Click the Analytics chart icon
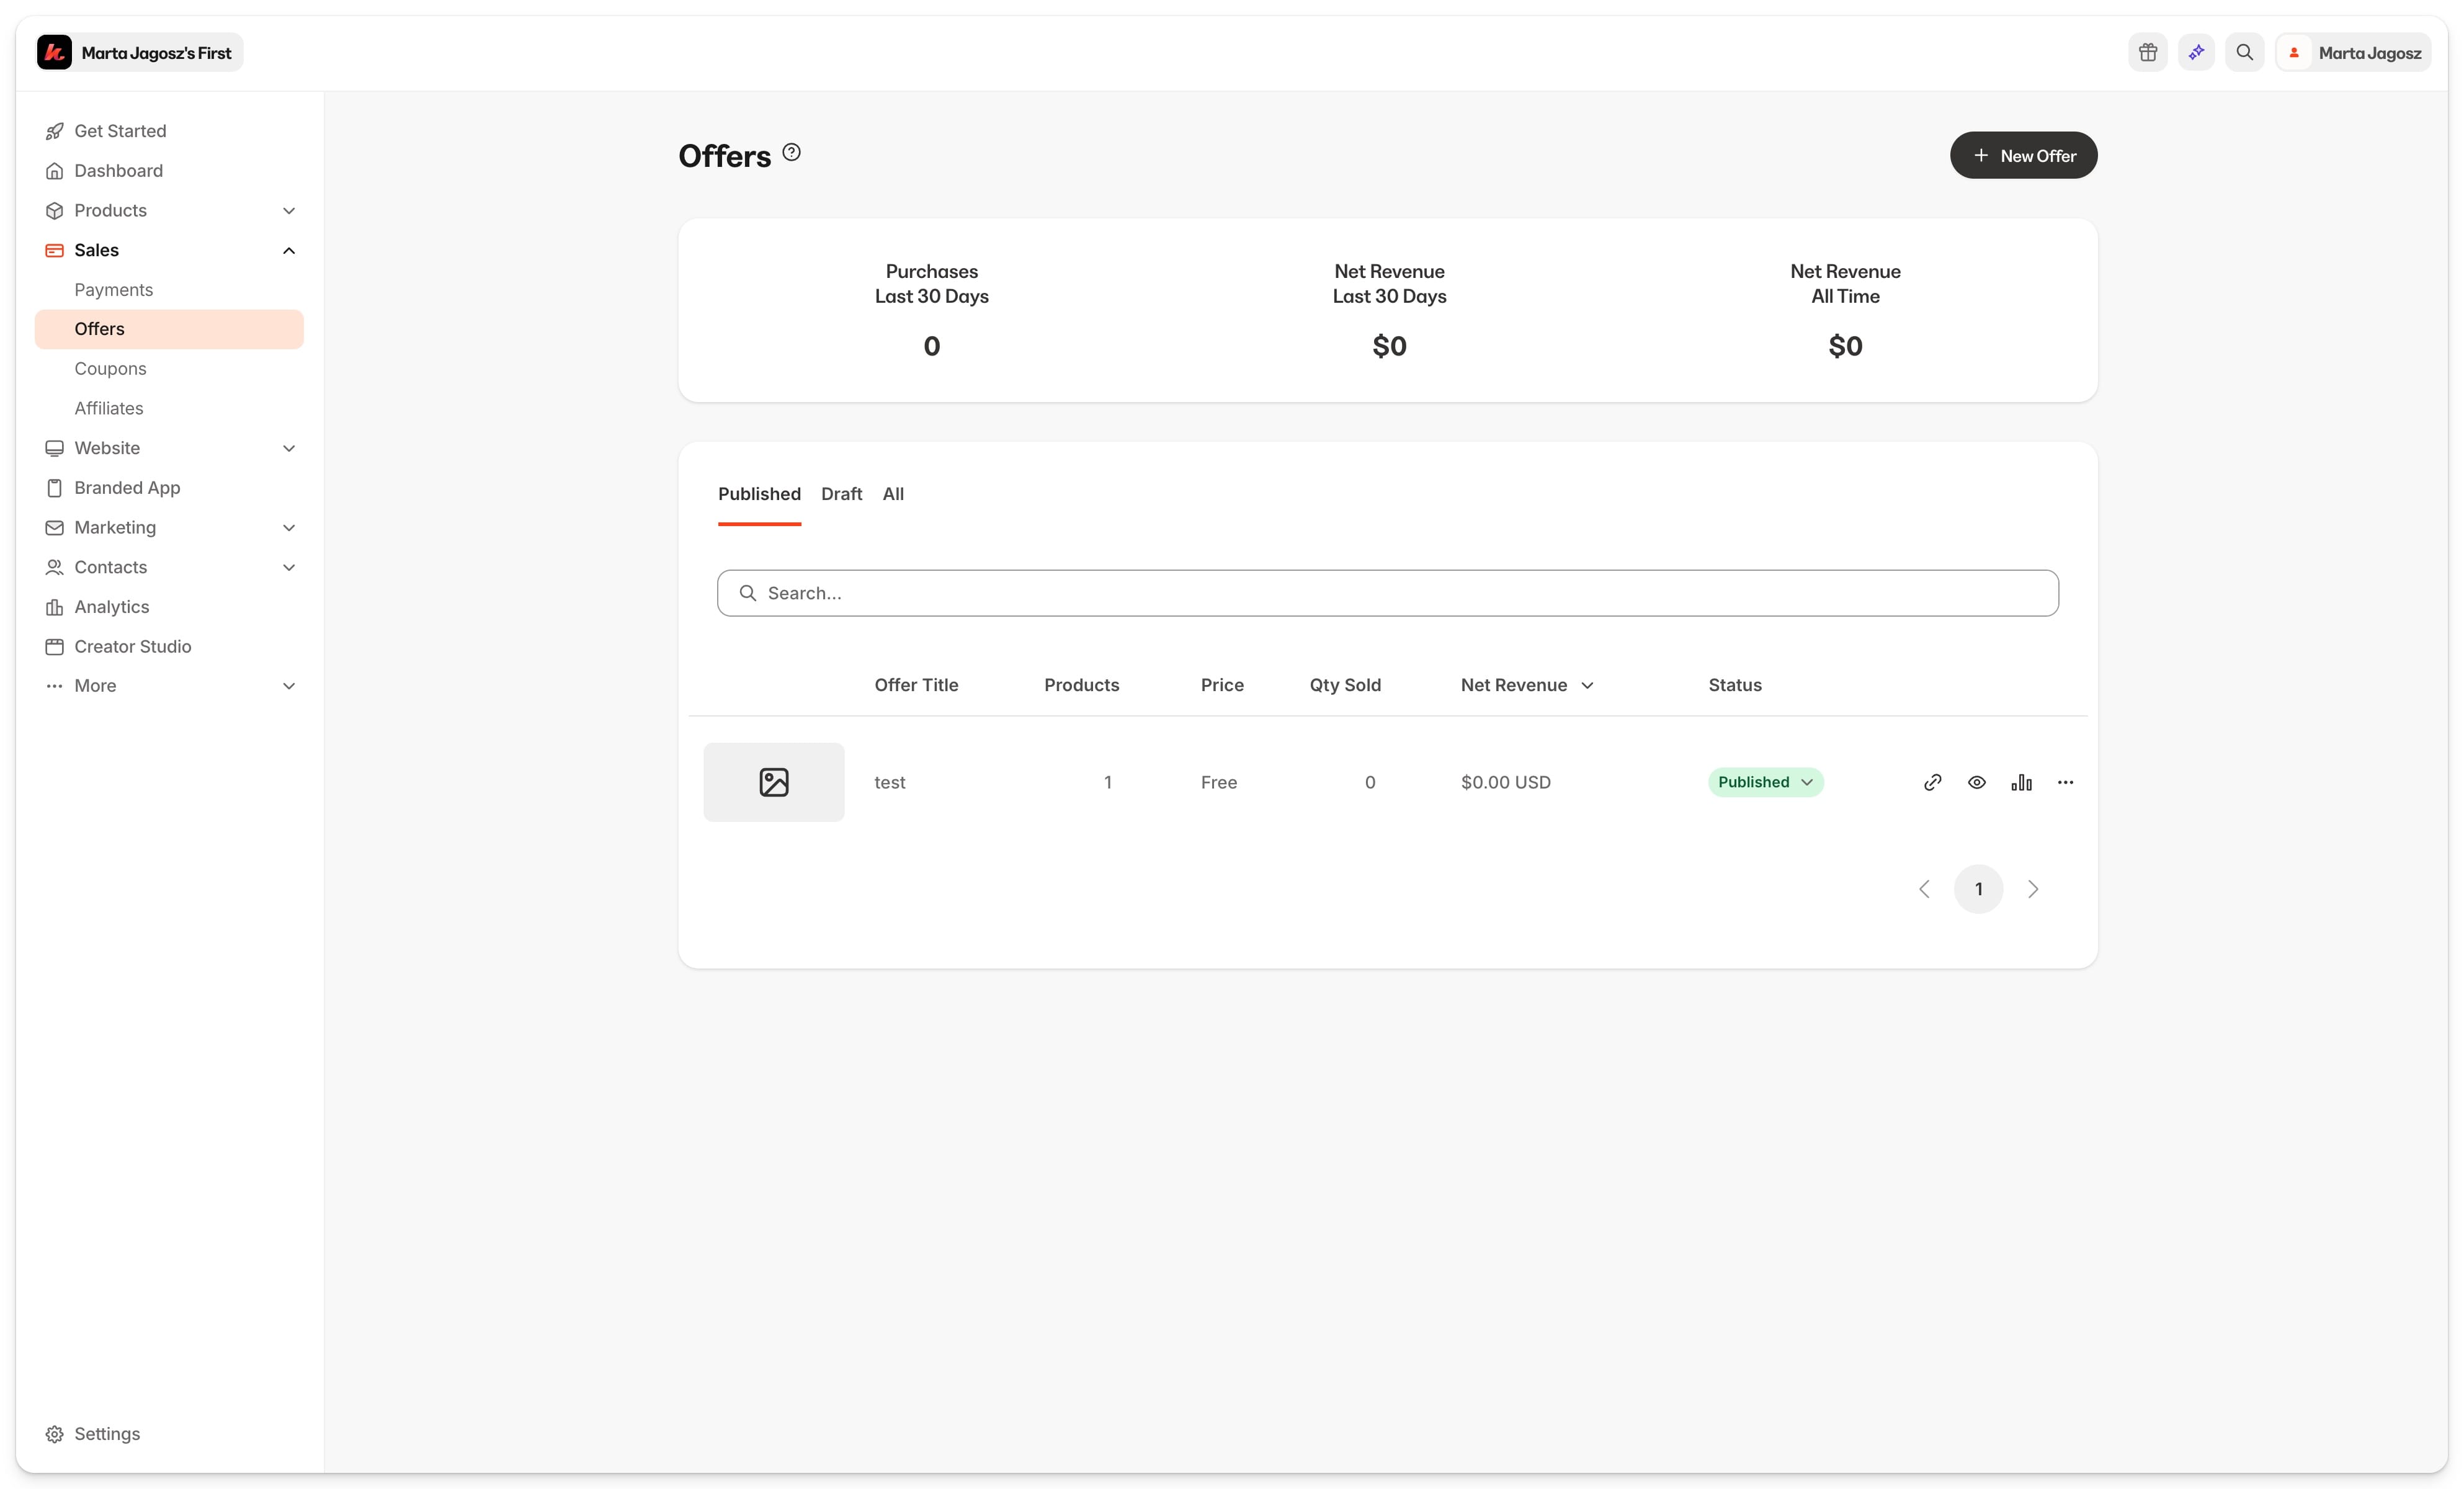Viewport: 2464px width, 1489px height. pos(54,607)
